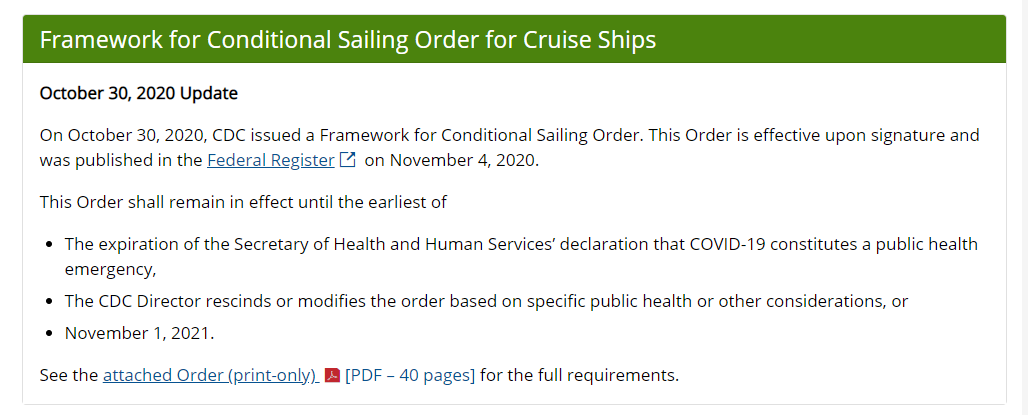The height and width of the screenshot is (415, 1028).
Task: Click the red PDF file icon
Action: click(332, 376)
